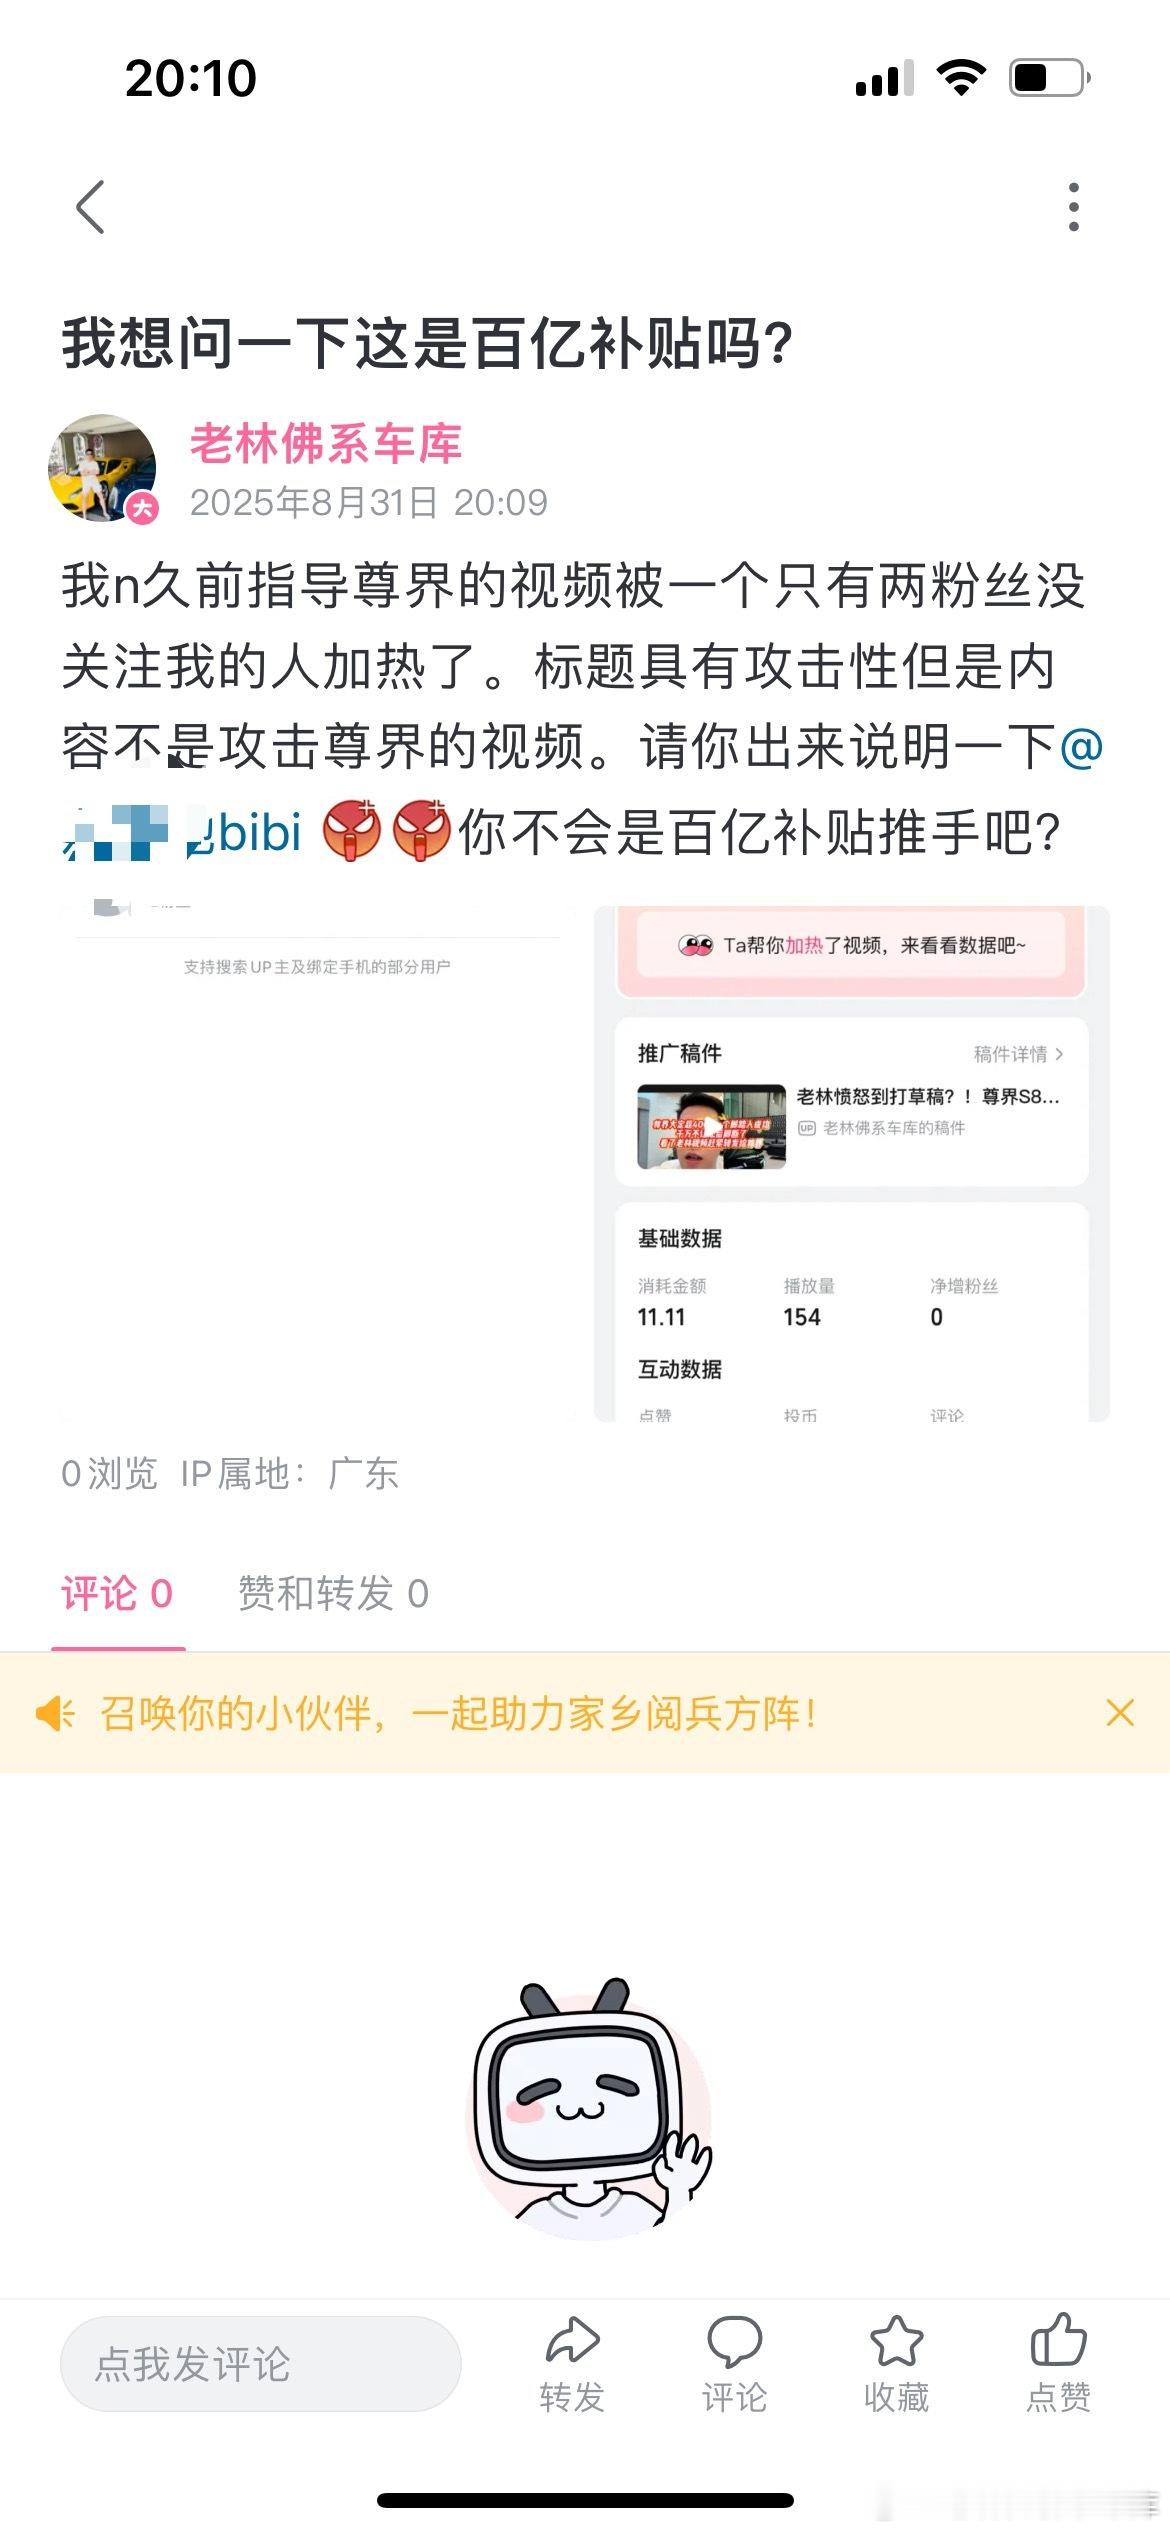Open the author's profile avatar
Viewport: 1170px width, 2532px height.
[x=103, y=468]
